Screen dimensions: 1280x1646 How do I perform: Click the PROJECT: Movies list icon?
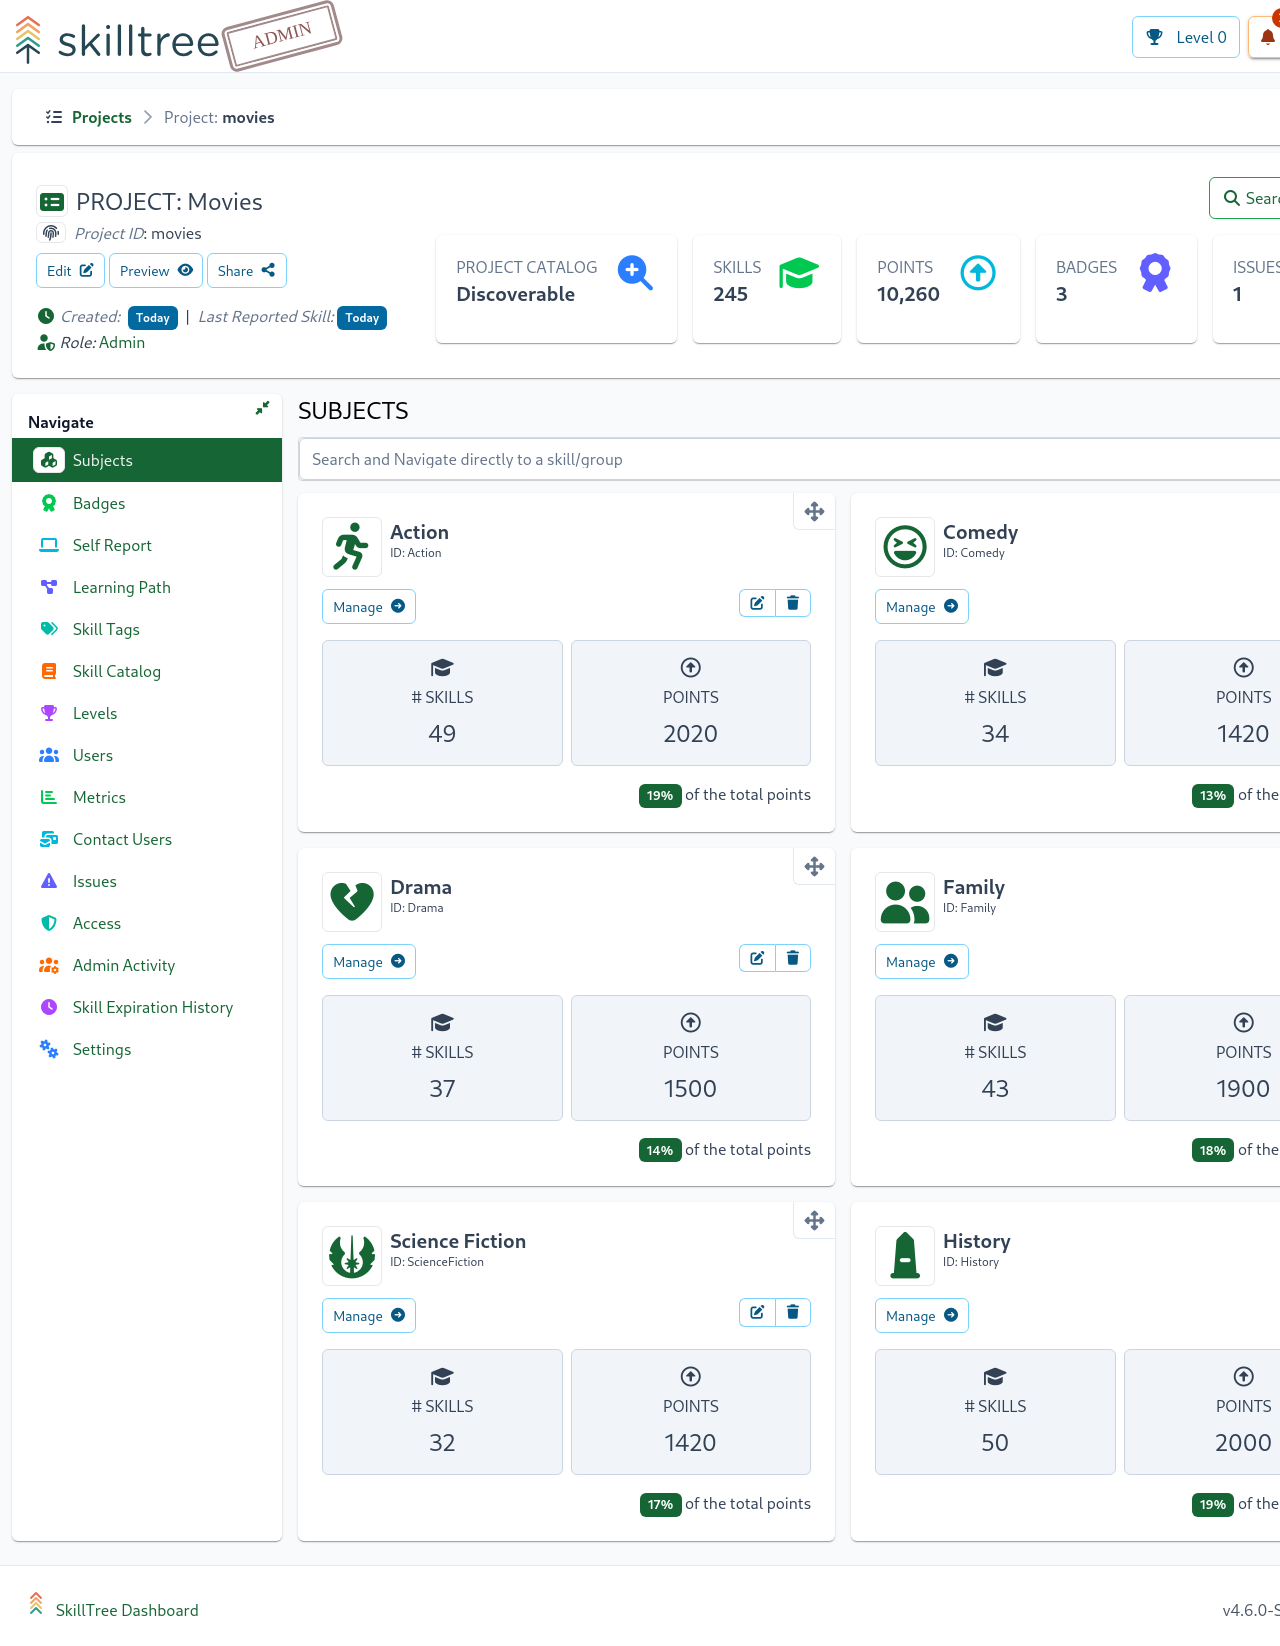pos(52,202)
